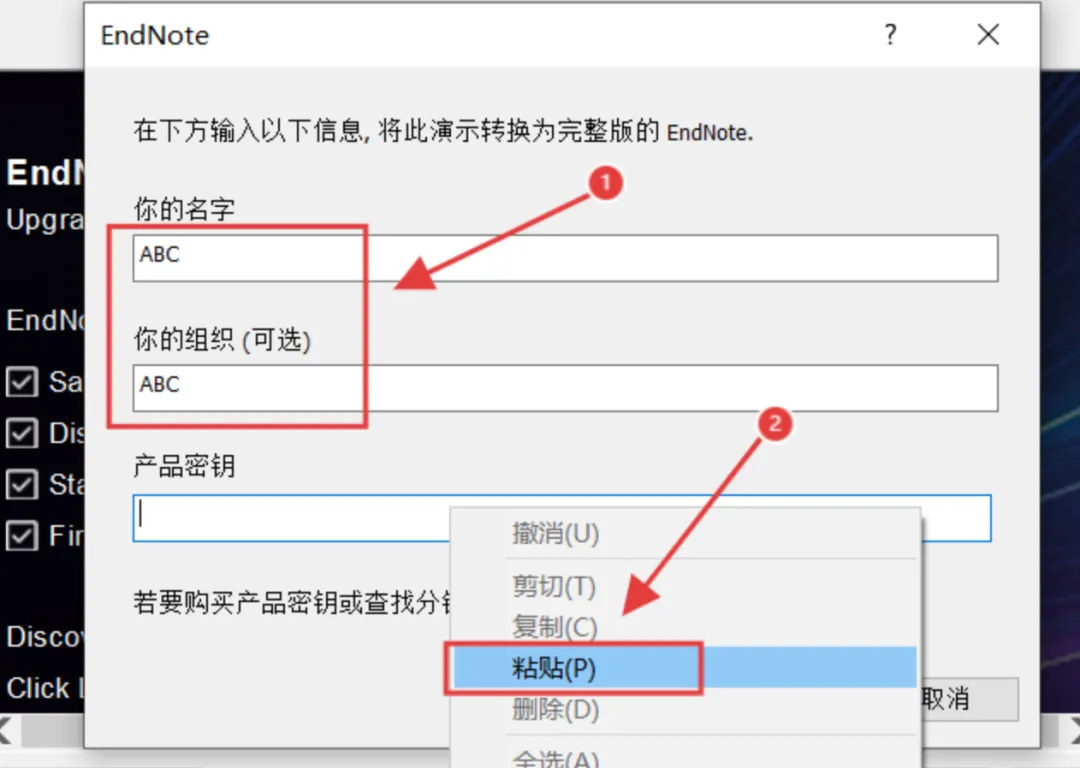Viewport: 1080px width, 768px height.
Task: Choose 粘贴(P) from the context menu
Action: coord(685,667)
